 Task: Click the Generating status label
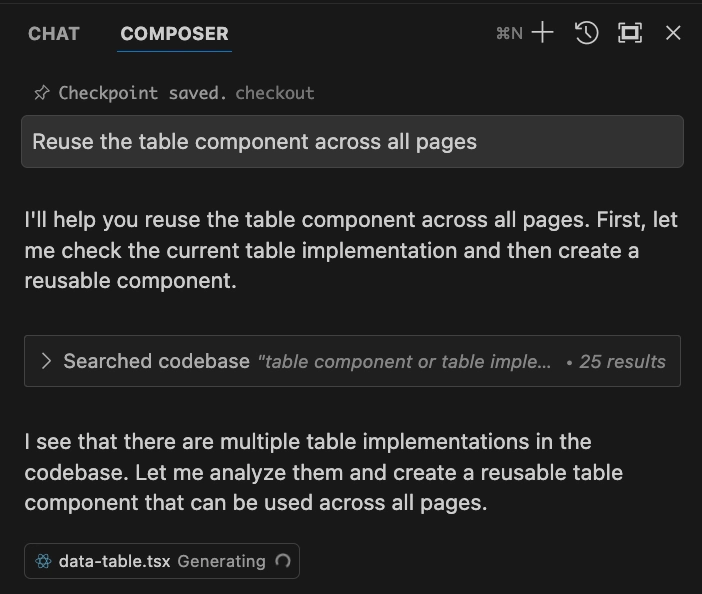point(221,561)
